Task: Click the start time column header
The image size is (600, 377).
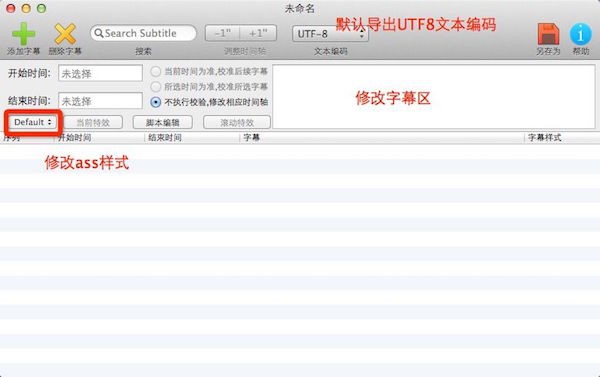Action: (x=99, y=137)
